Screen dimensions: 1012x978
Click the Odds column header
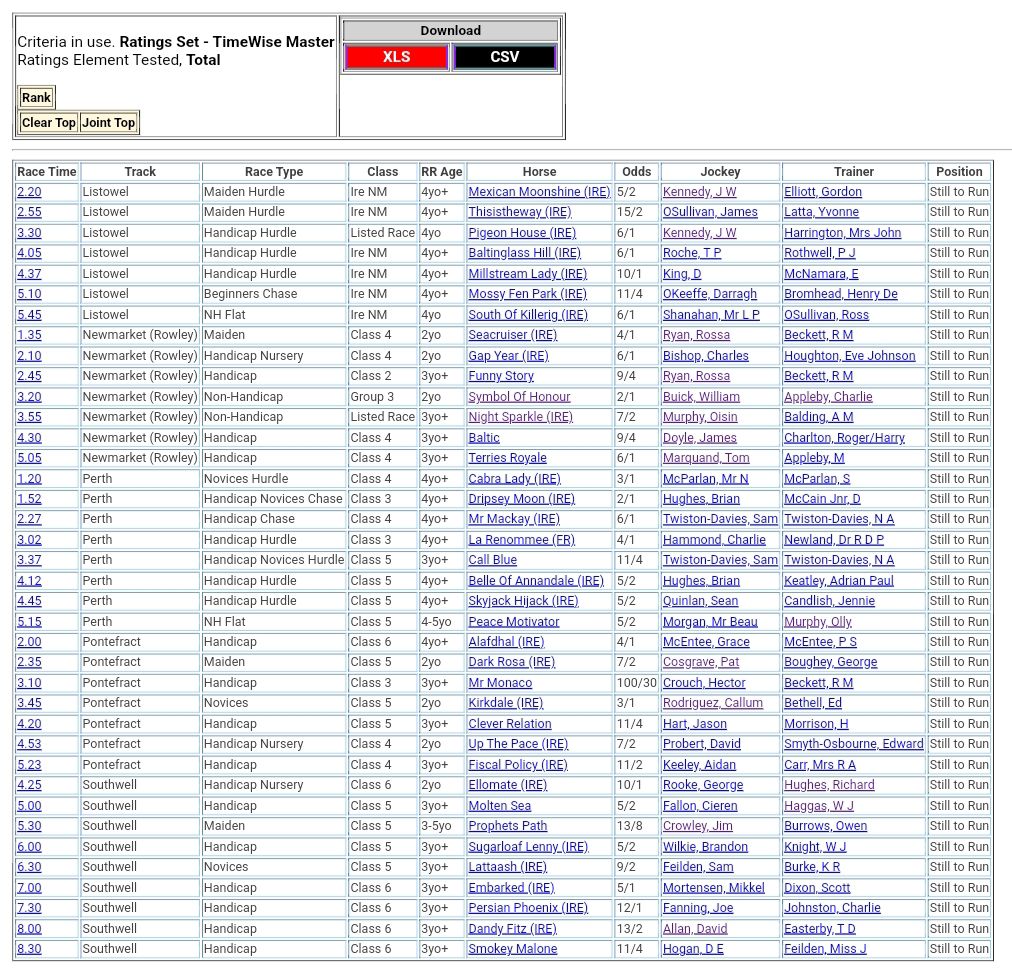pyautogui.click(x=636, y=172)
